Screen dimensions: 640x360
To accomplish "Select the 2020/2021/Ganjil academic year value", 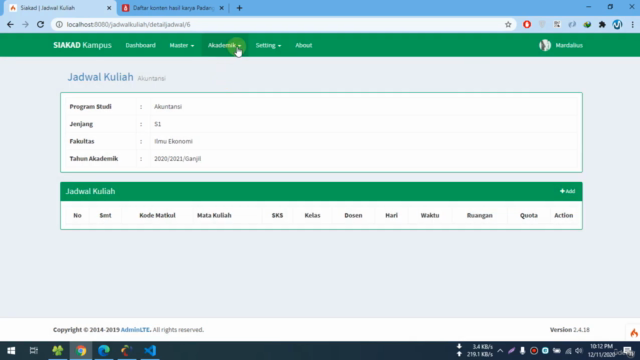I will coord(178,158).
